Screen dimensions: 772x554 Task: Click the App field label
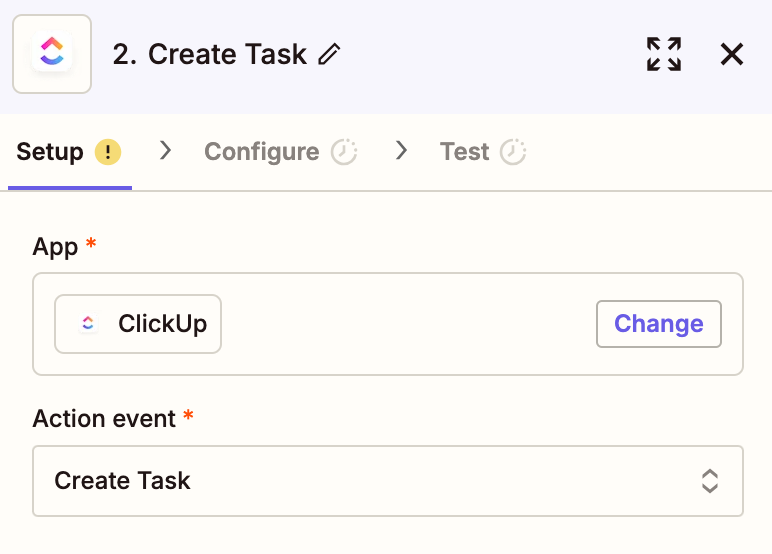tap(55, 247)
